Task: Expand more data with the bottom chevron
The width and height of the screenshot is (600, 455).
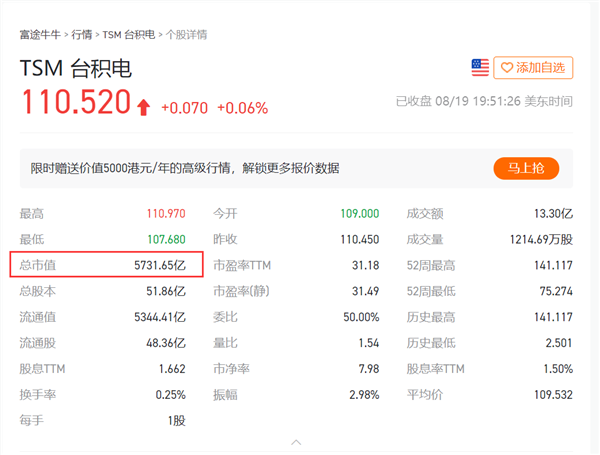Action: click(x=296, y=441)
